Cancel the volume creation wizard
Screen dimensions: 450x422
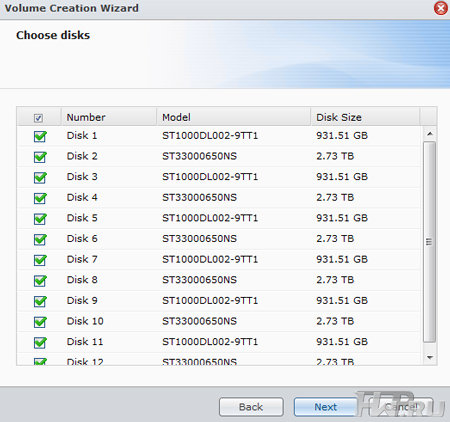[x=401, y=407]
